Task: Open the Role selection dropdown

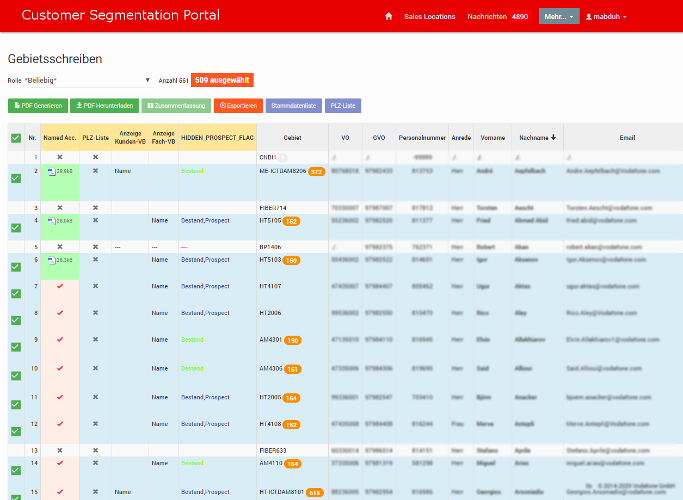Action: 86,80
